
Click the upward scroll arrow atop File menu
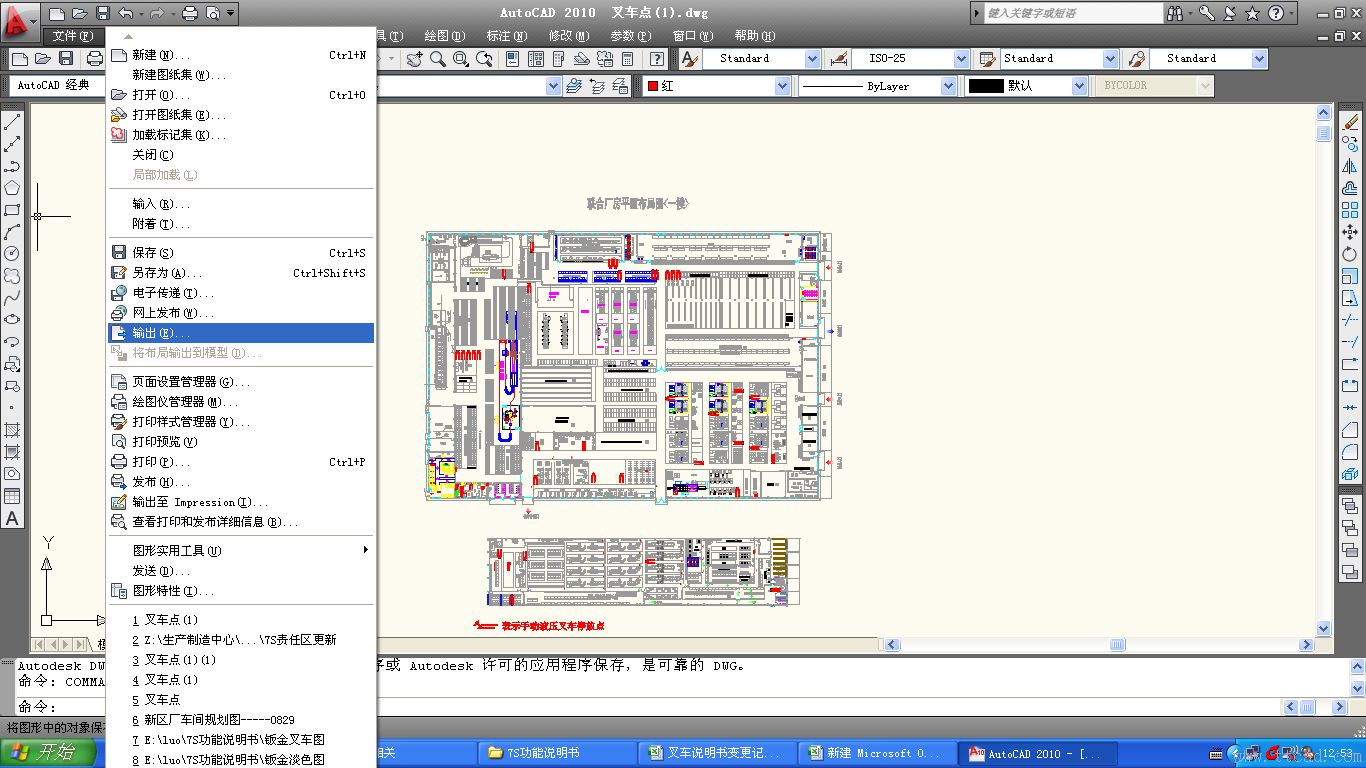tap(128, 37)
